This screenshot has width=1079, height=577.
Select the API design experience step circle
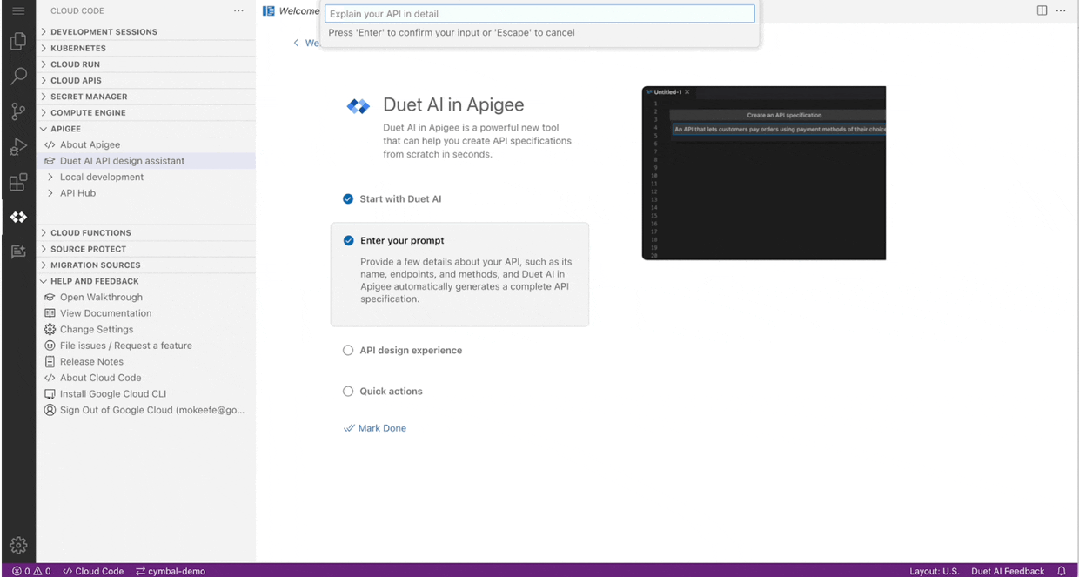348,350
